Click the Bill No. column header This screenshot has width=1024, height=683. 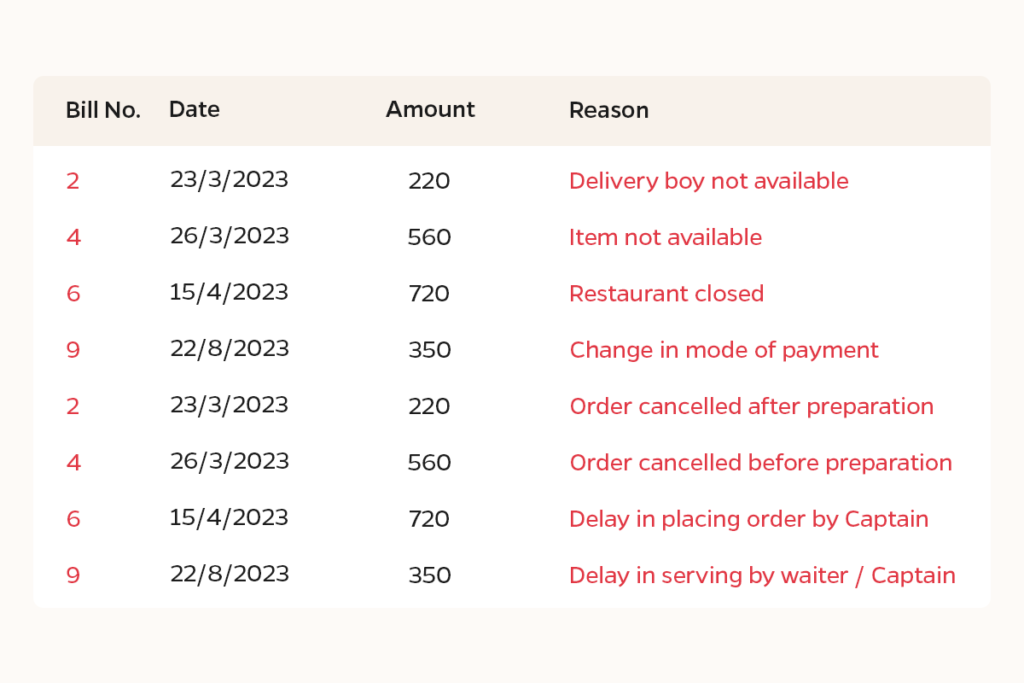pyautogui.click(x=103, y=110)
